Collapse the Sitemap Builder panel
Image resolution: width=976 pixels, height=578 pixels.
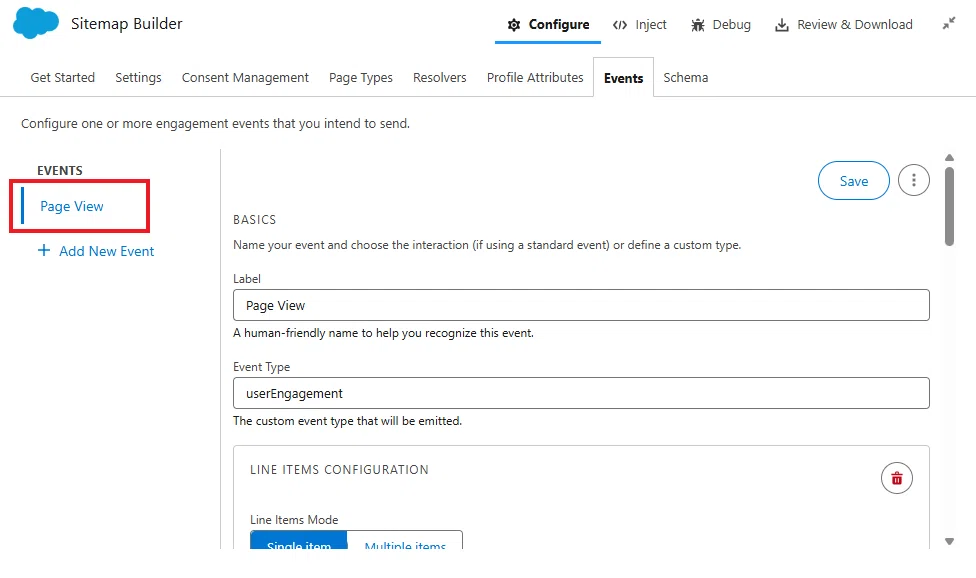(x=949, y=24)
